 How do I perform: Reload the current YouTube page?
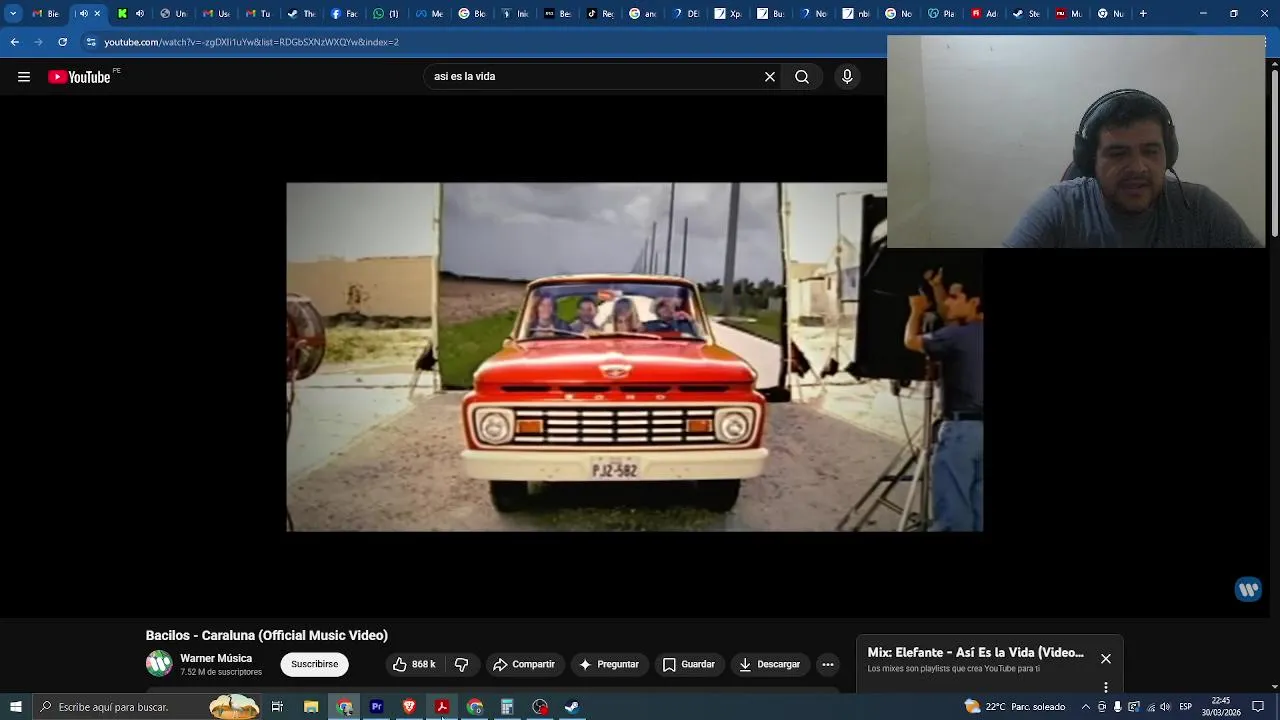click(x=62, y=42)
